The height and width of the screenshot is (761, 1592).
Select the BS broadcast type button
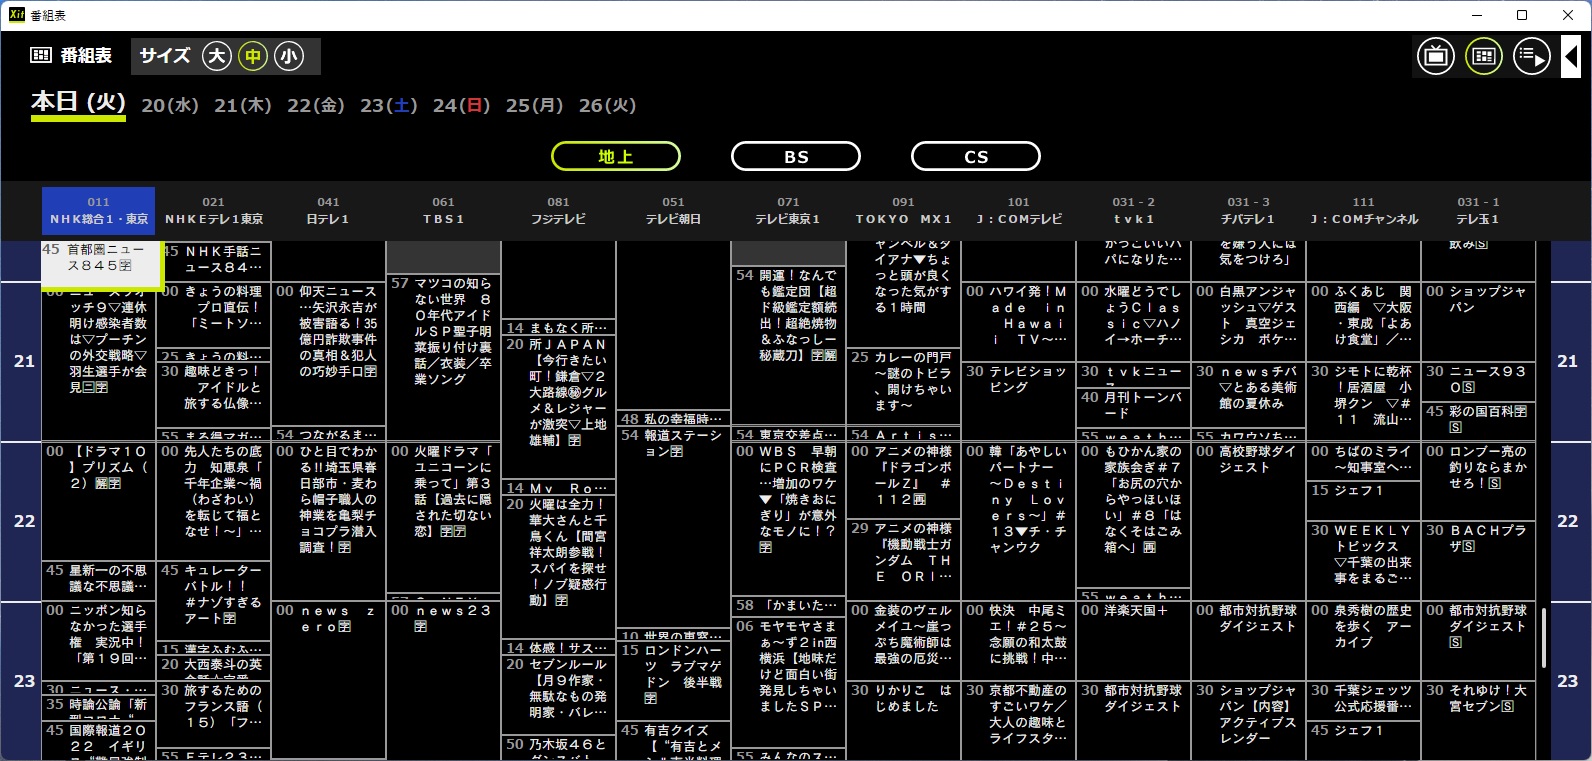tap(796, 156)
